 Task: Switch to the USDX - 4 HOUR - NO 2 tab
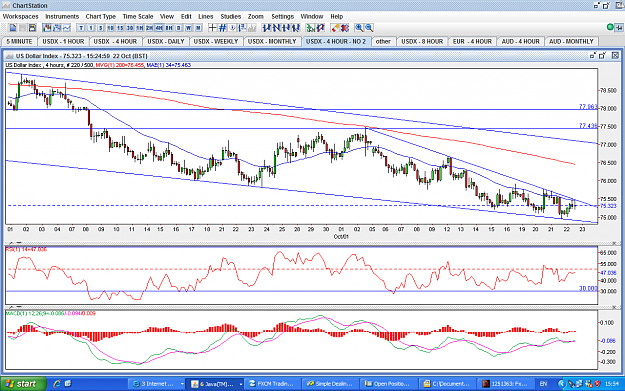[x=336, y=41]
